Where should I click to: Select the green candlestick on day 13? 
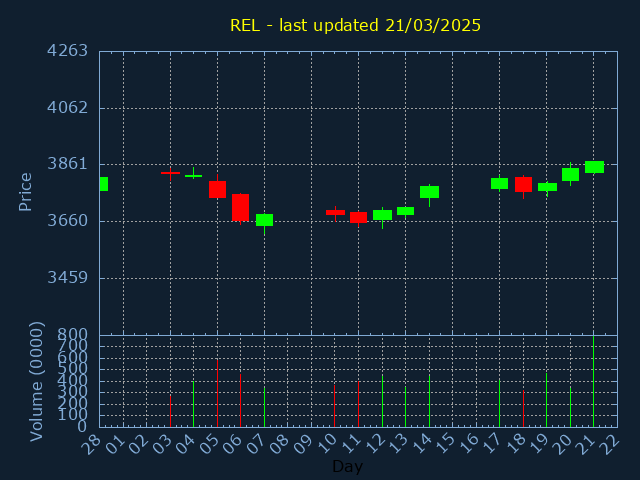click(x=405, y=211)
